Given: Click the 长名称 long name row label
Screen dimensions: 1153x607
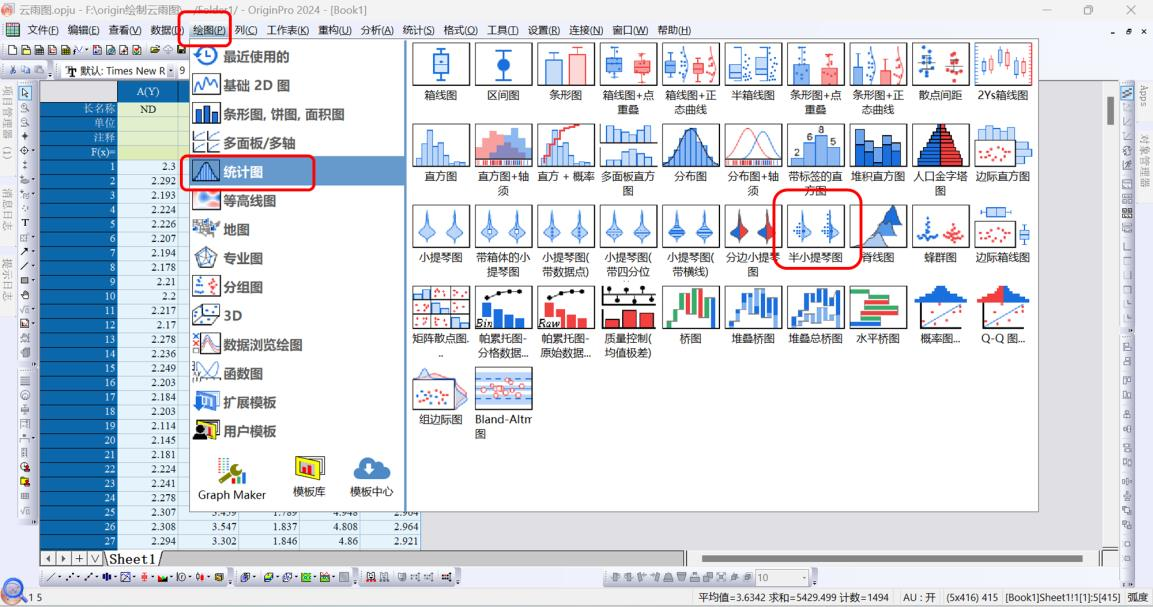Looking at the screenshot, I should pos(79,109).
